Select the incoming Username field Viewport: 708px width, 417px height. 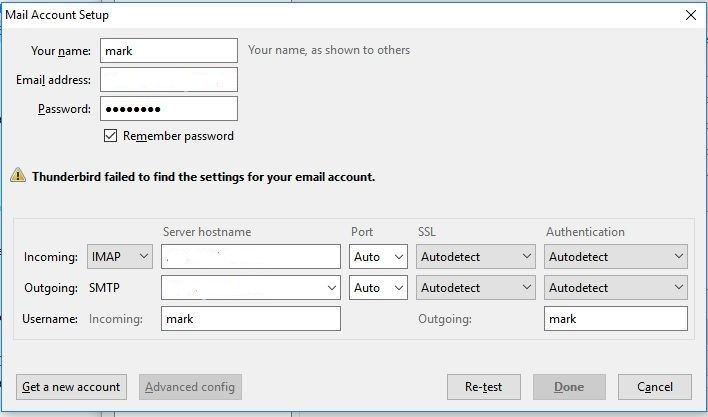(x=250, y=319)
